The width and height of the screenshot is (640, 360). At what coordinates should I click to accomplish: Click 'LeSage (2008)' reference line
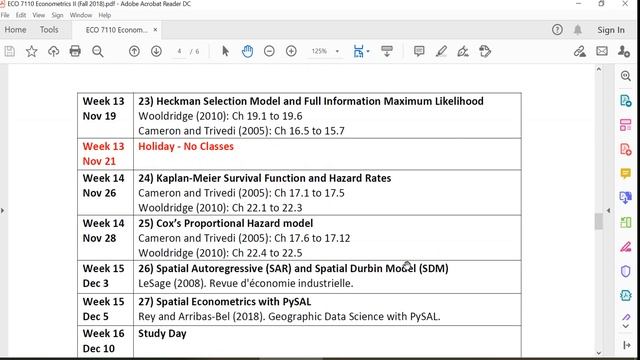246,283
